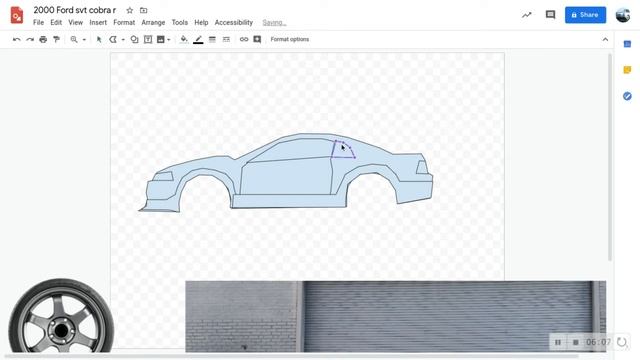Click the blue Share button
640x360 pixels.
(585, 15)
